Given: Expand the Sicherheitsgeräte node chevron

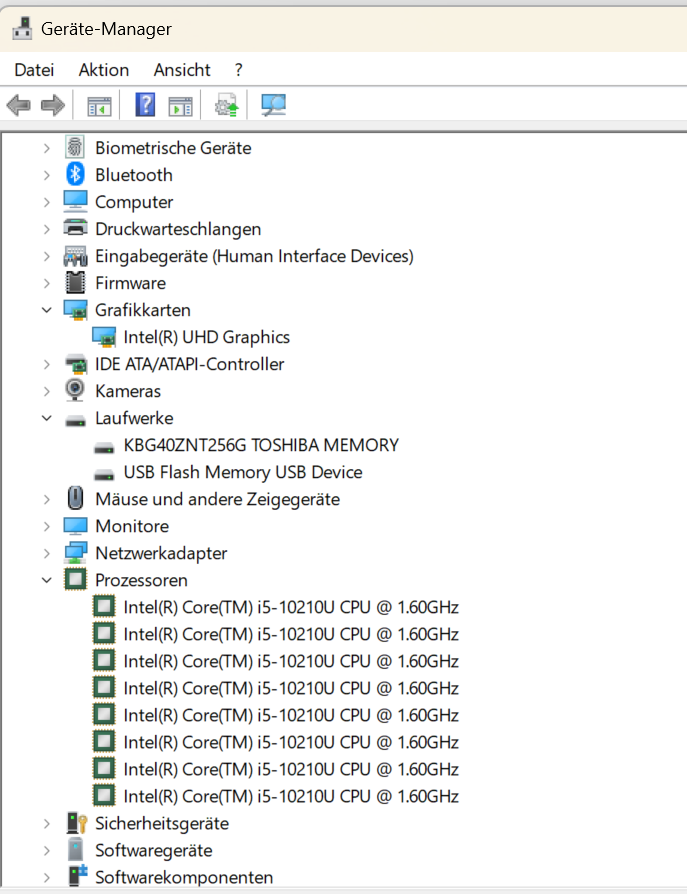Looking at the screenshot, I should coord(47,824).
